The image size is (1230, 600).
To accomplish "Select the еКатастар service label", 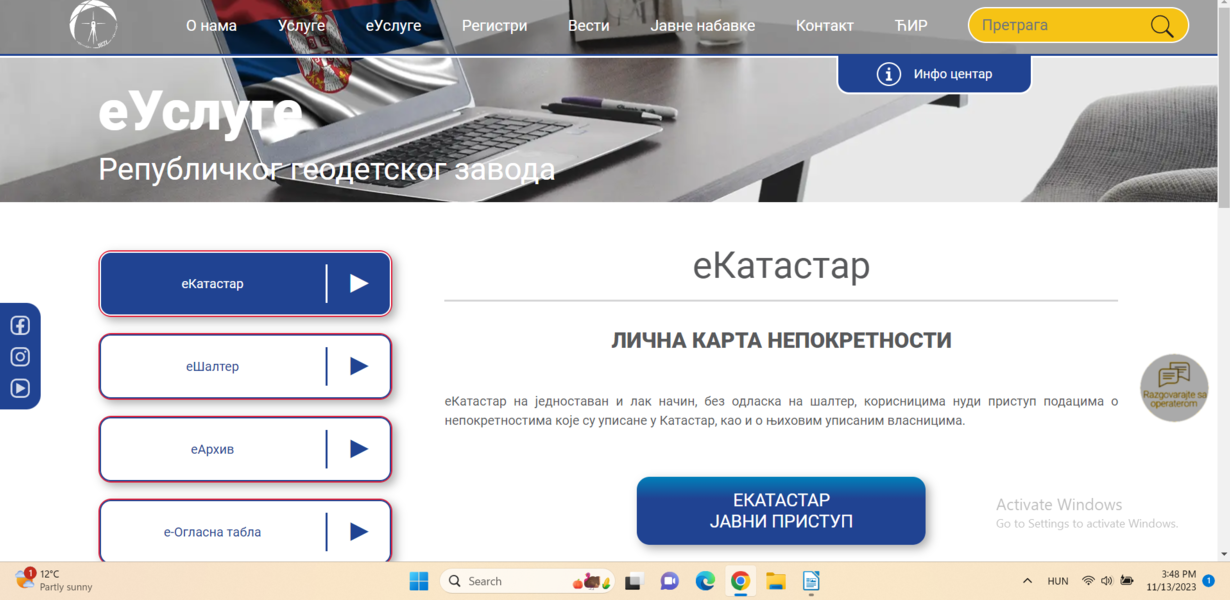I will 212,284.
